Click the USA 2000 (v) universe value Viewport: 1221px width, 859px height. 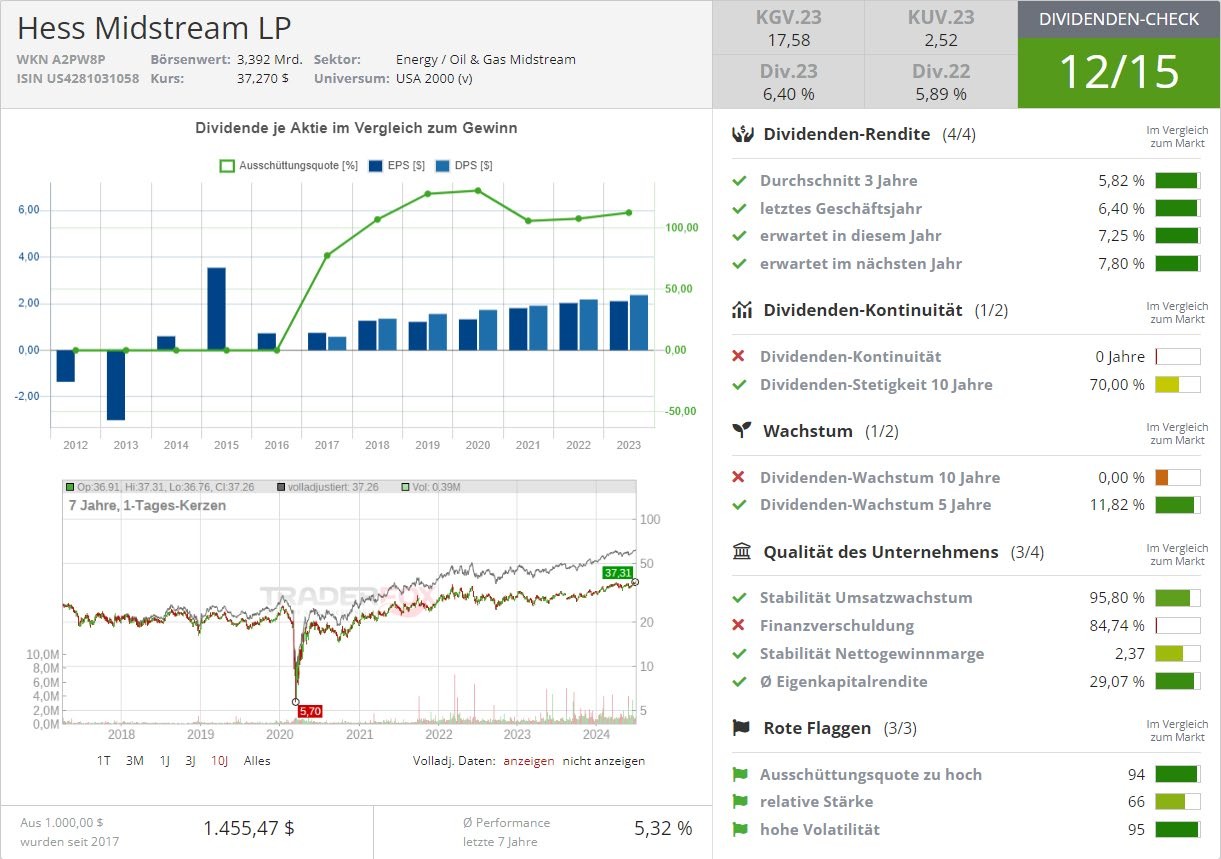click(435, 78)
